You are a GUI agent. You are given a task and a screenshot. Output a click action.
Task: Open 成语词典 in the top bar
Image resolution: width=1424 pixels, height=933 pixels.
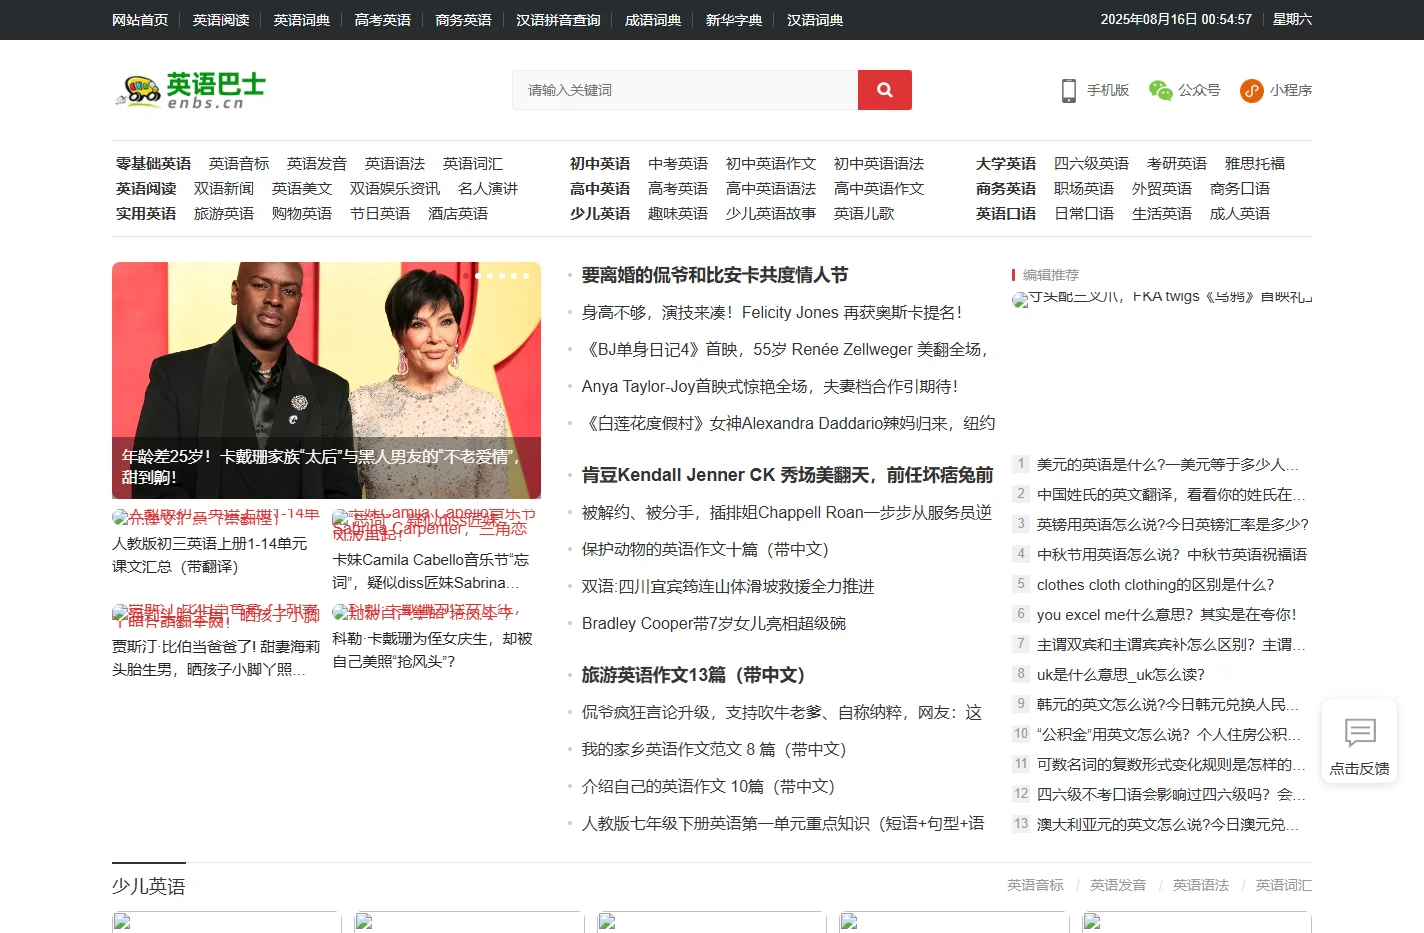[653, 20]
